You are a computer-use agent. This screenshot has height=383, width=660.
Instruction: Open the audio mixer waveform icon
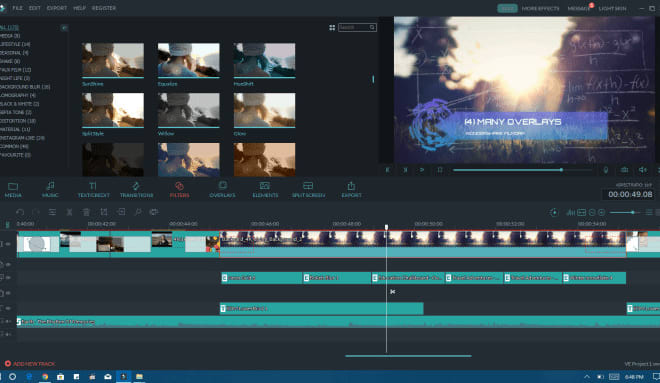(x=571, y=213)
